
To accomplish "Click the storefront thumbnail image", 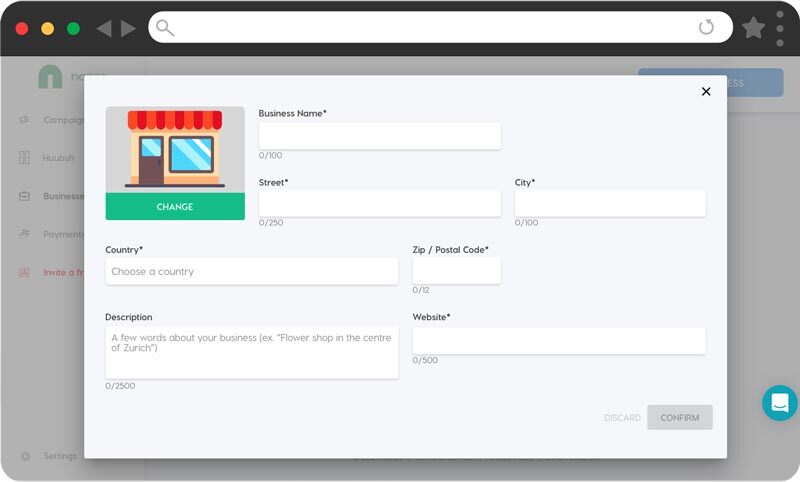I will [x=175, y=149].
